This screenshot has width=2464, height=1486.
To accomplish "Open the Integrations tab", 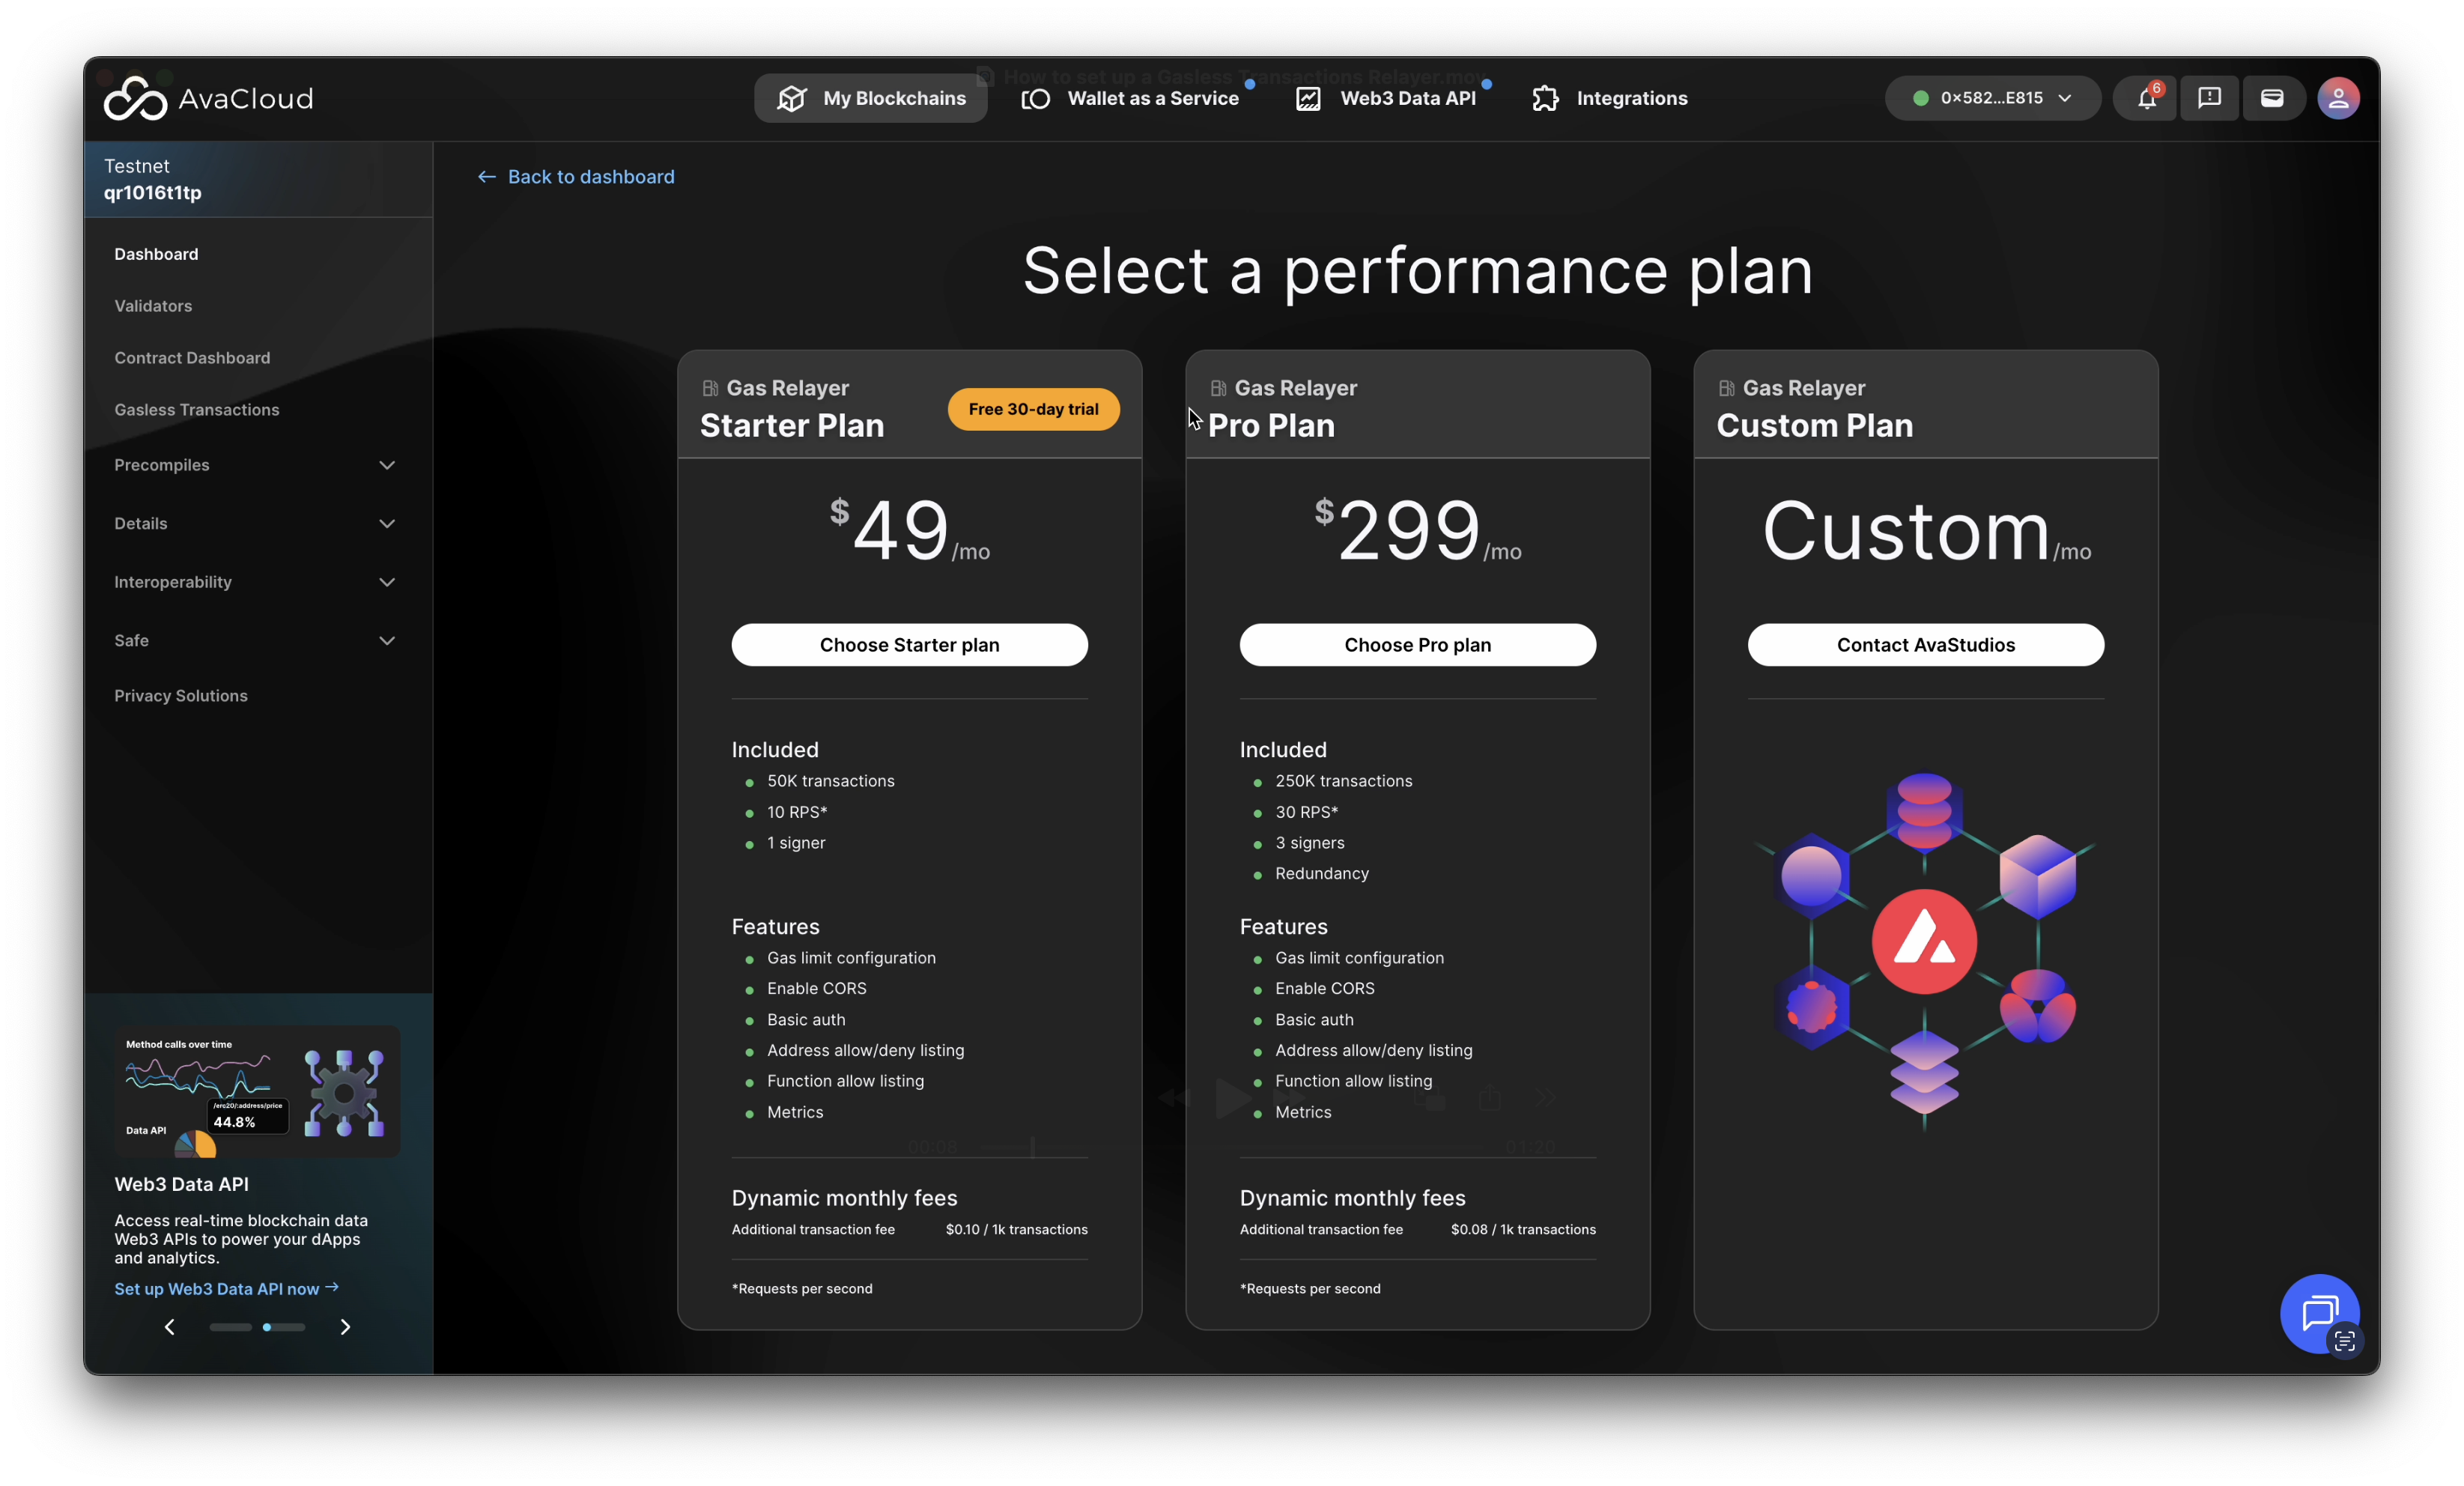I will pos(1610,98).
